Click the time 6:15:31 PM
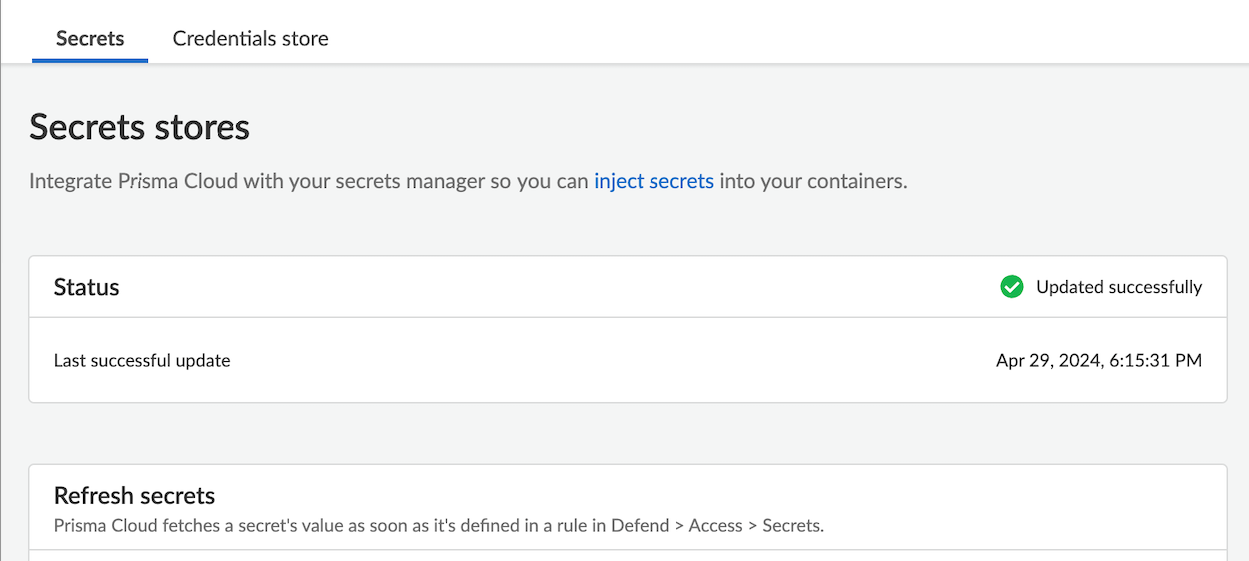The image size is (1249, 561). coord(1155,360)
